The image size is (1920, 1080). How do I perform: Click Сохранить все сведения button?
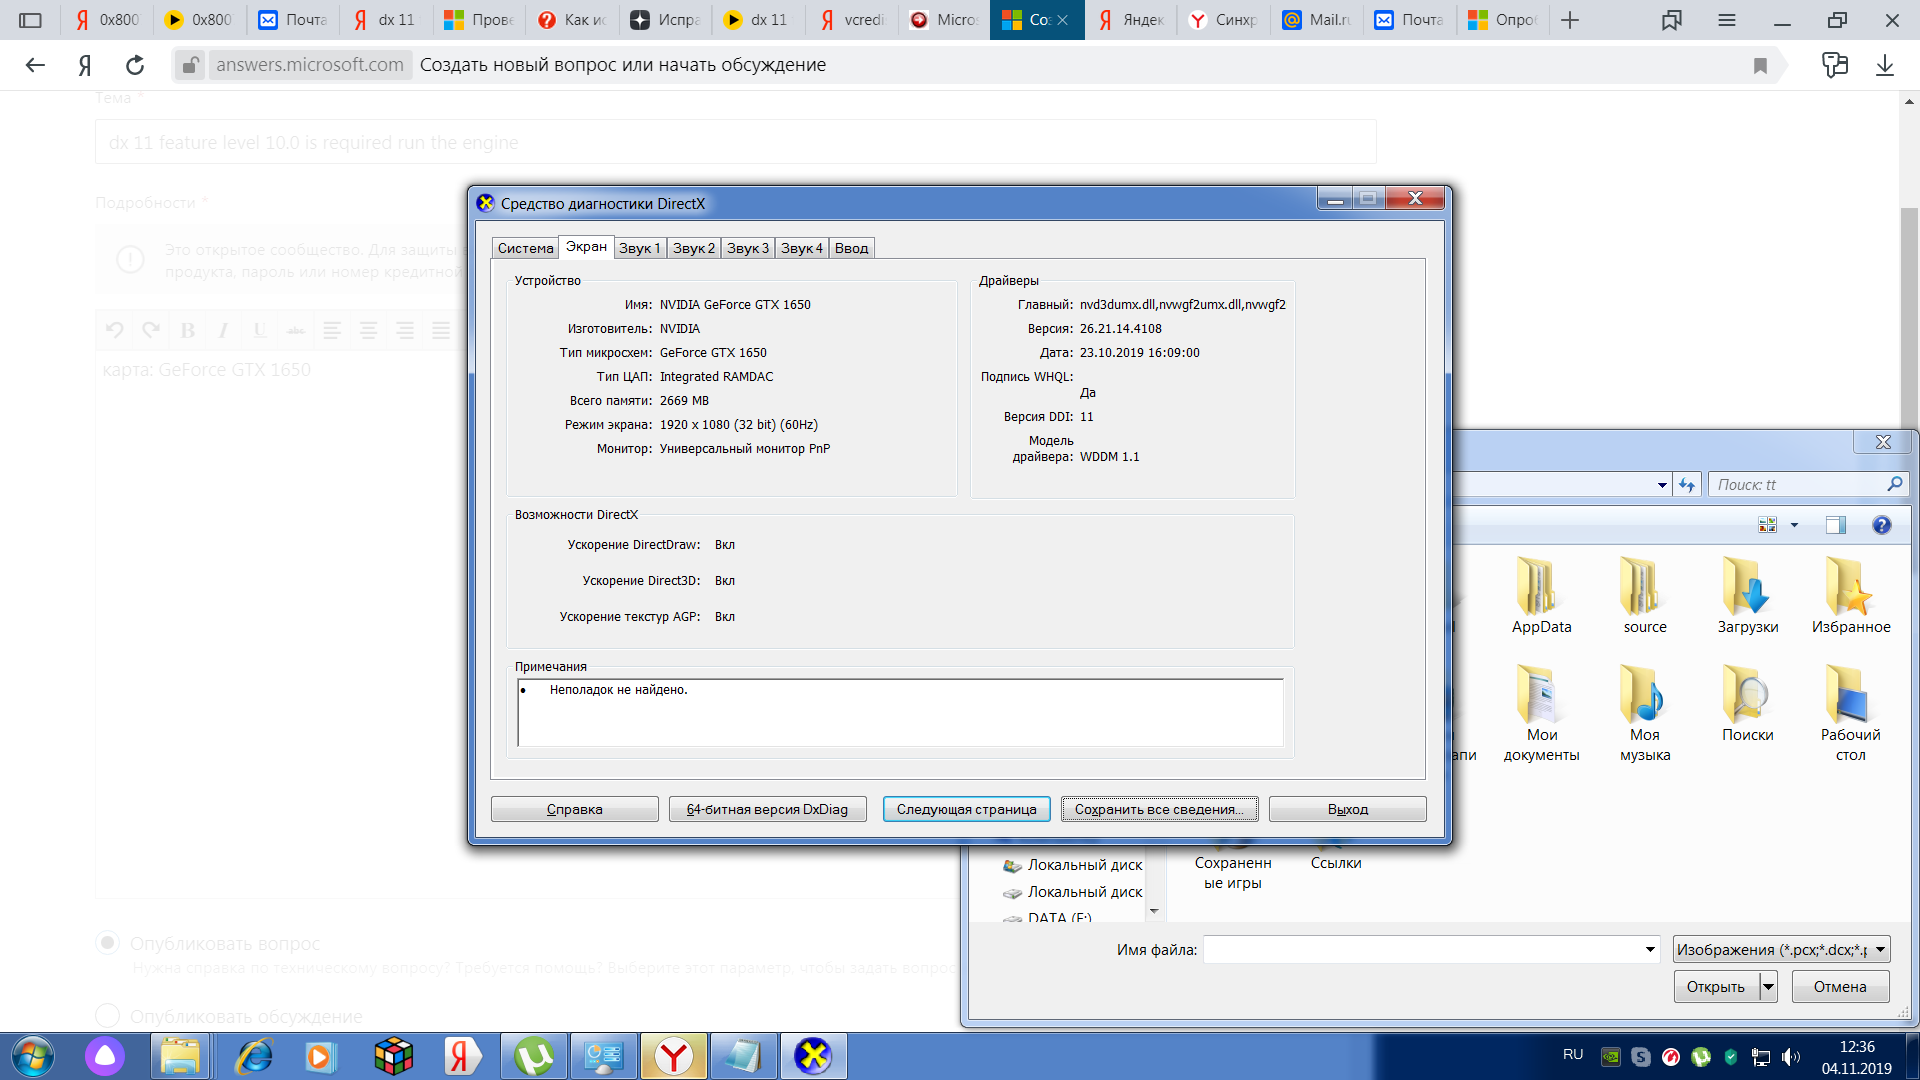pyautogui.click(x=1159, y=809)
